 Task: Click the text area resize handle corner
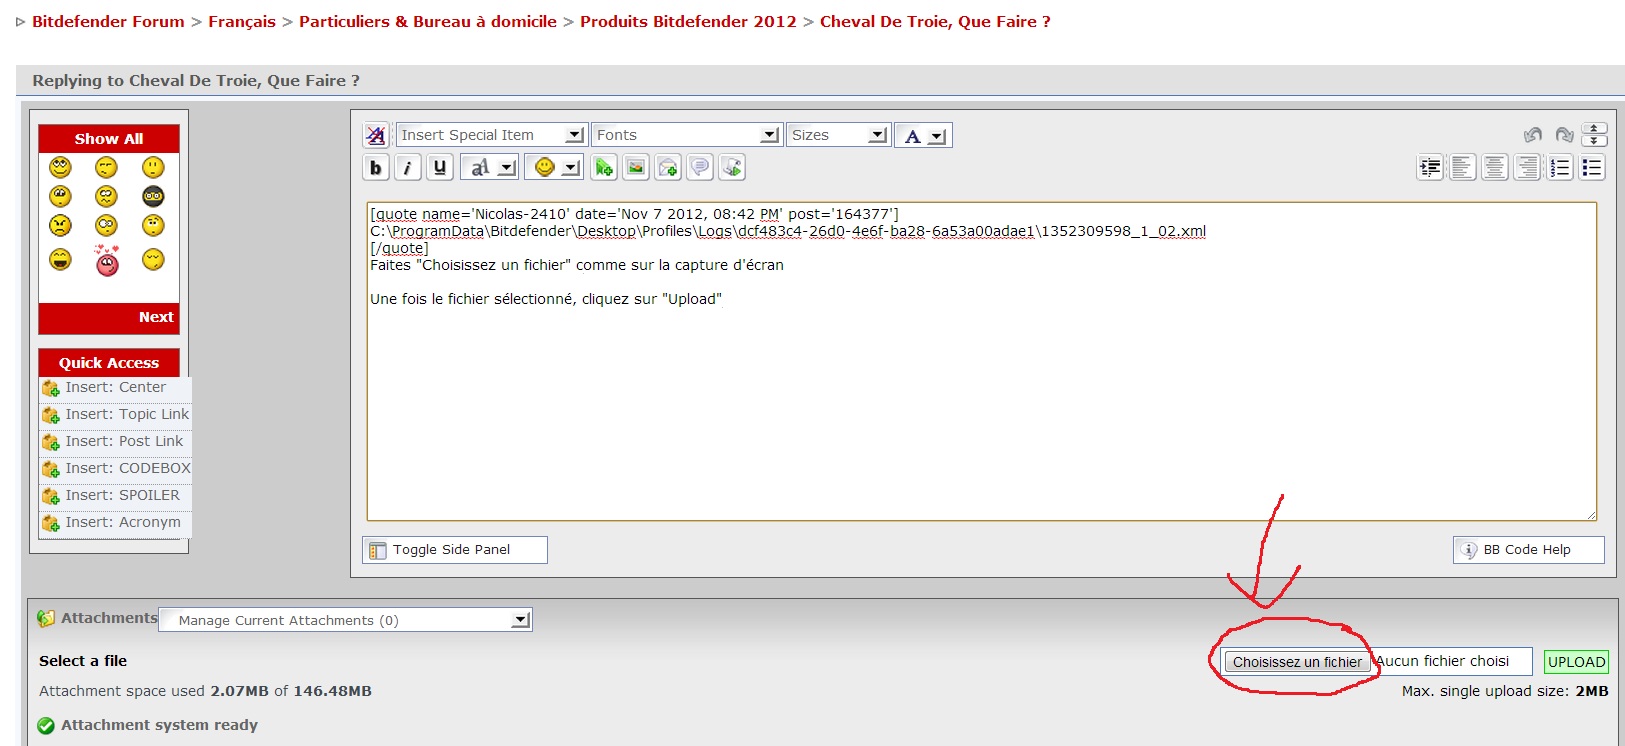click(x=1590, y=514)
